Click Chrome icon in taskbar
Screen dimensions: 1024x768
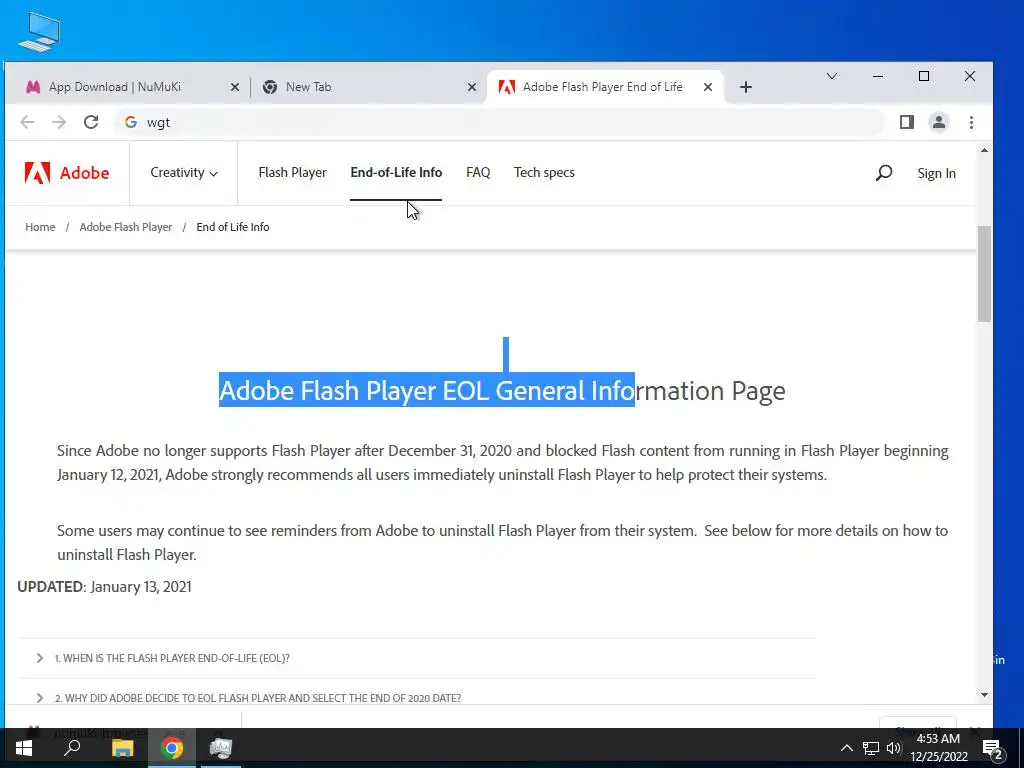coord(172,748)
